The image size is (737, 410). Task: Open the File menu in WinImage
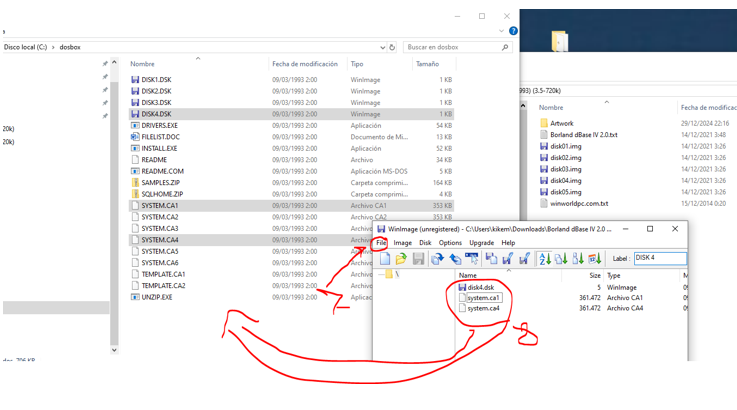[x=381, y=243]
